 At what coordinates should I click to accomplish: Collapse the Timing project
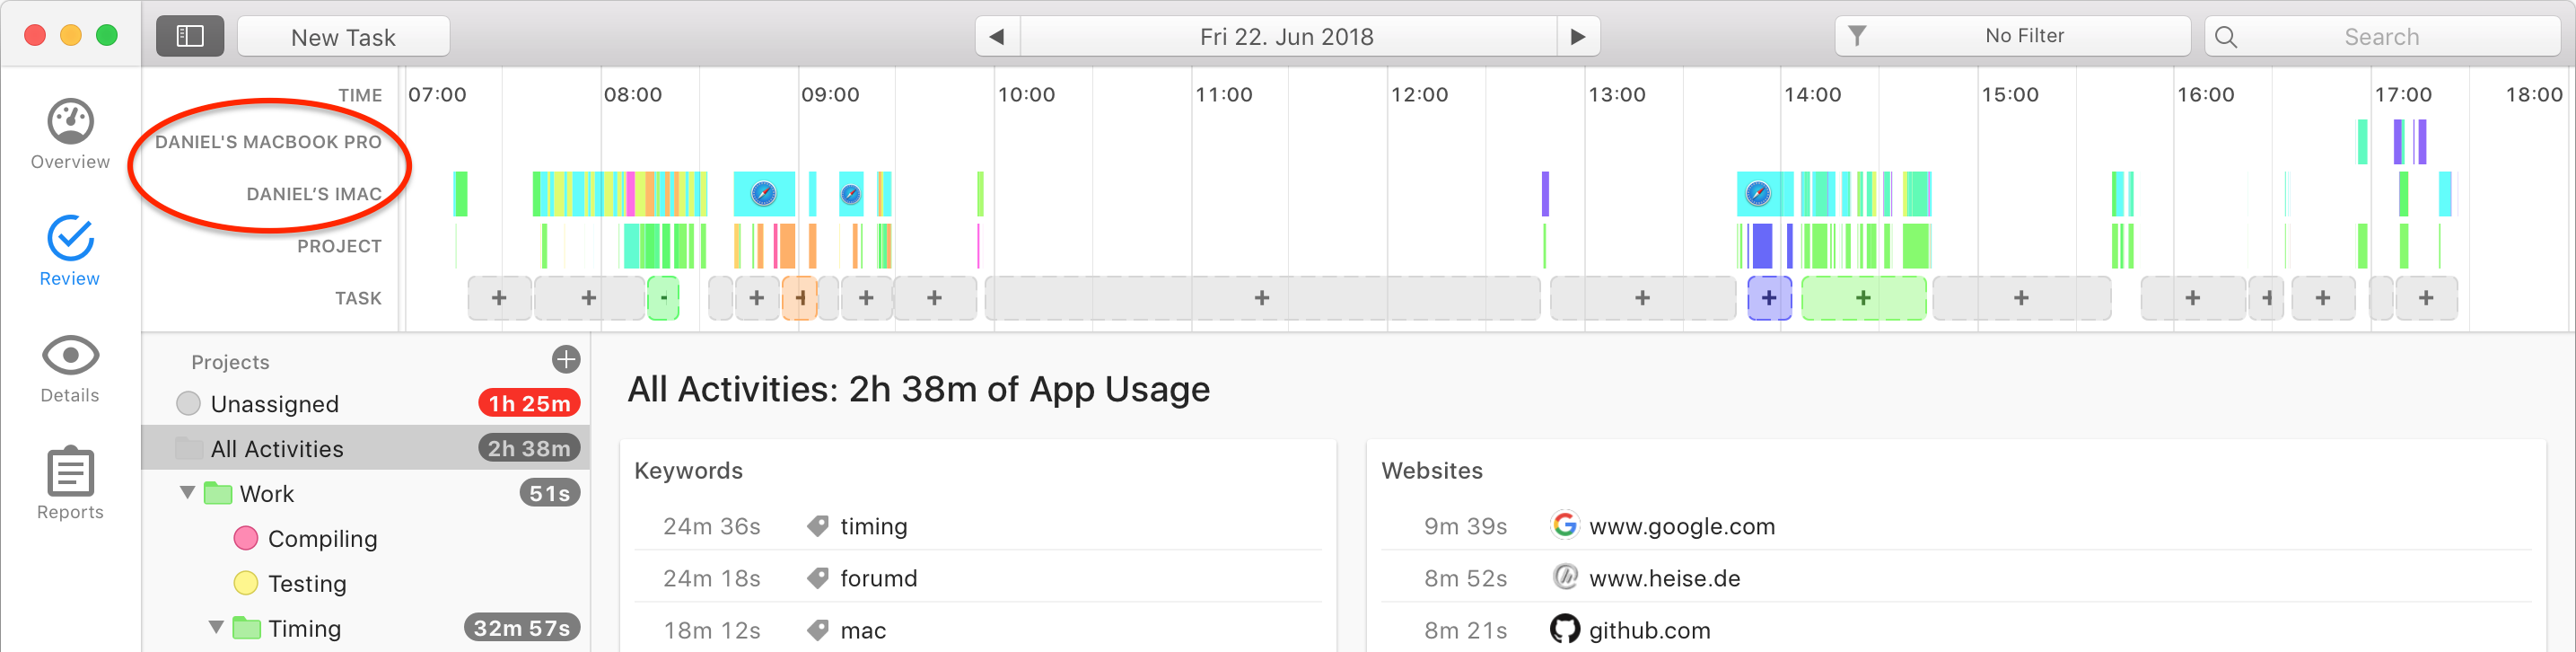[x=215, y=628]
